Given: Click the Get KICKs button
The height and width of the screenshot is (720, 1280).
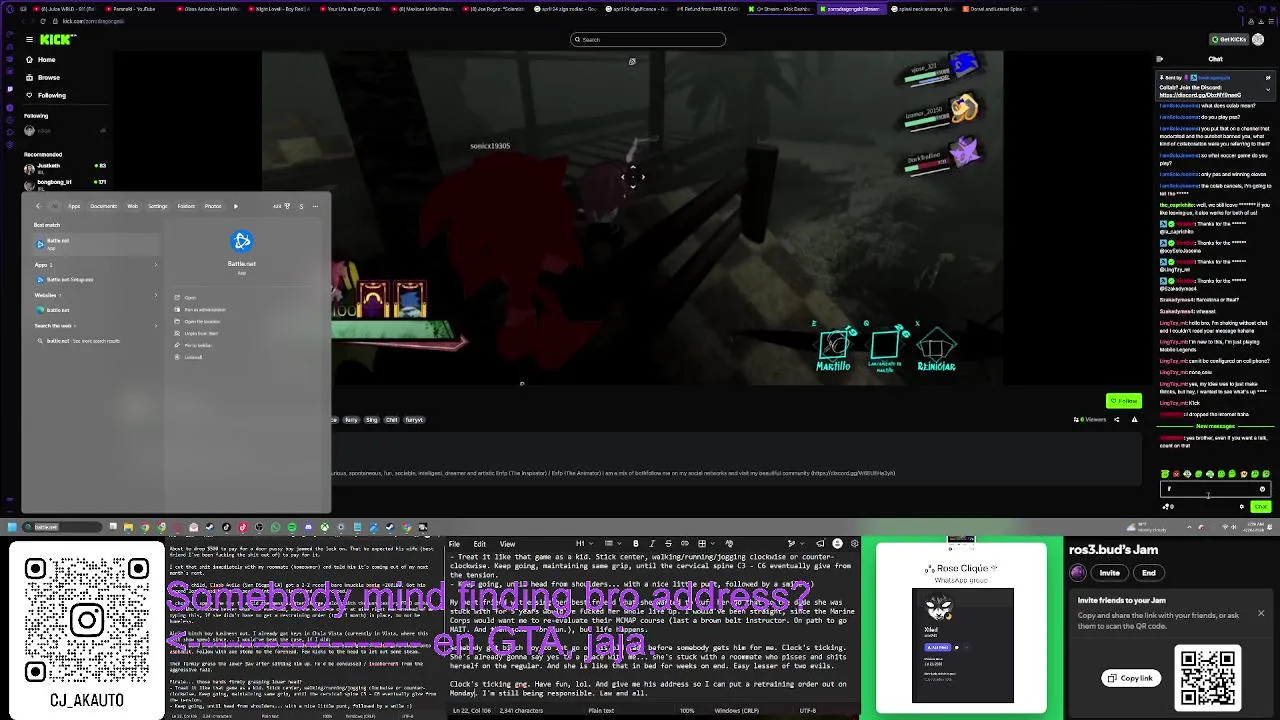Looking at the screenshot, I should [1229, 39].
